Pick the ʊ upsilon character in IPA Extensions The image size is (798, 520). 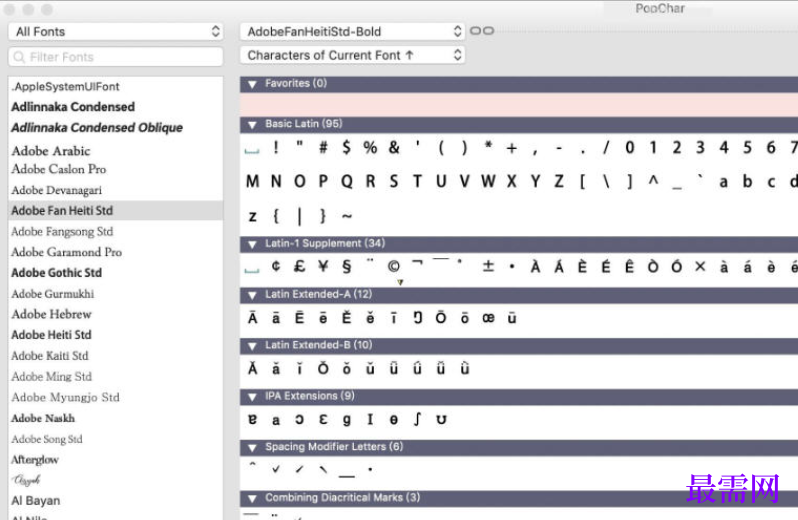click(441, 420)
